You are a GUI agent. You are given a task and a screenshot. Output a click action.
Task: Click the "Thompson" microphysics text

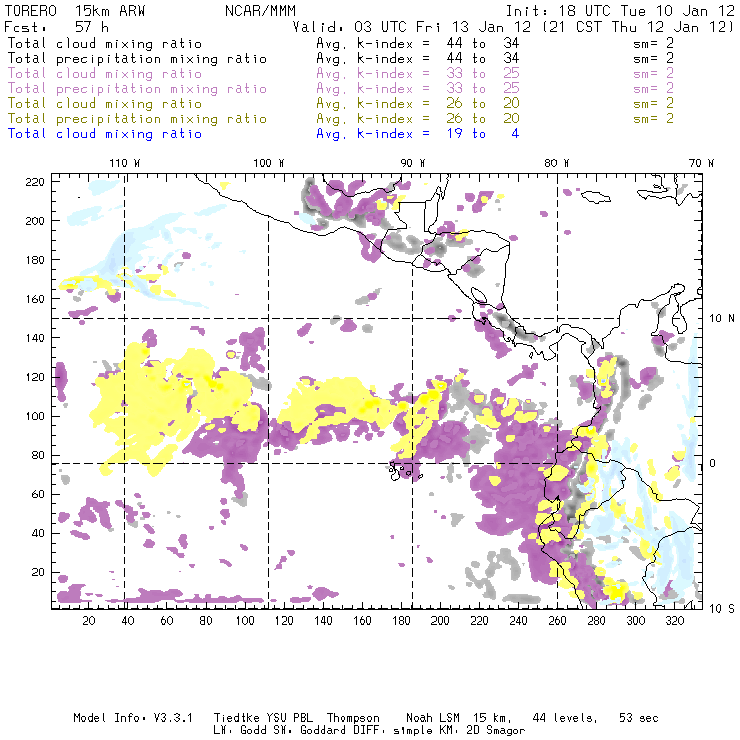pyautogui.click(x=353, y=718)
